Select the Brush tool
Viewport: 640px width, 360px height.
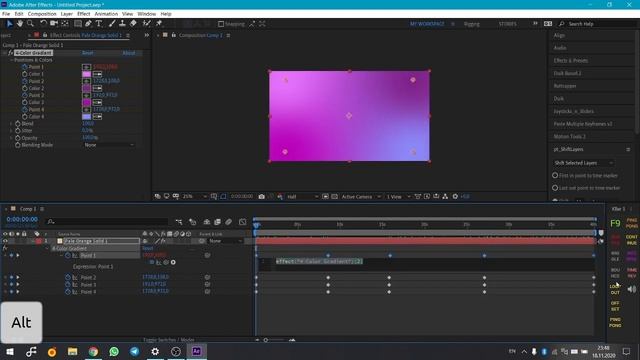click(112, 24)
